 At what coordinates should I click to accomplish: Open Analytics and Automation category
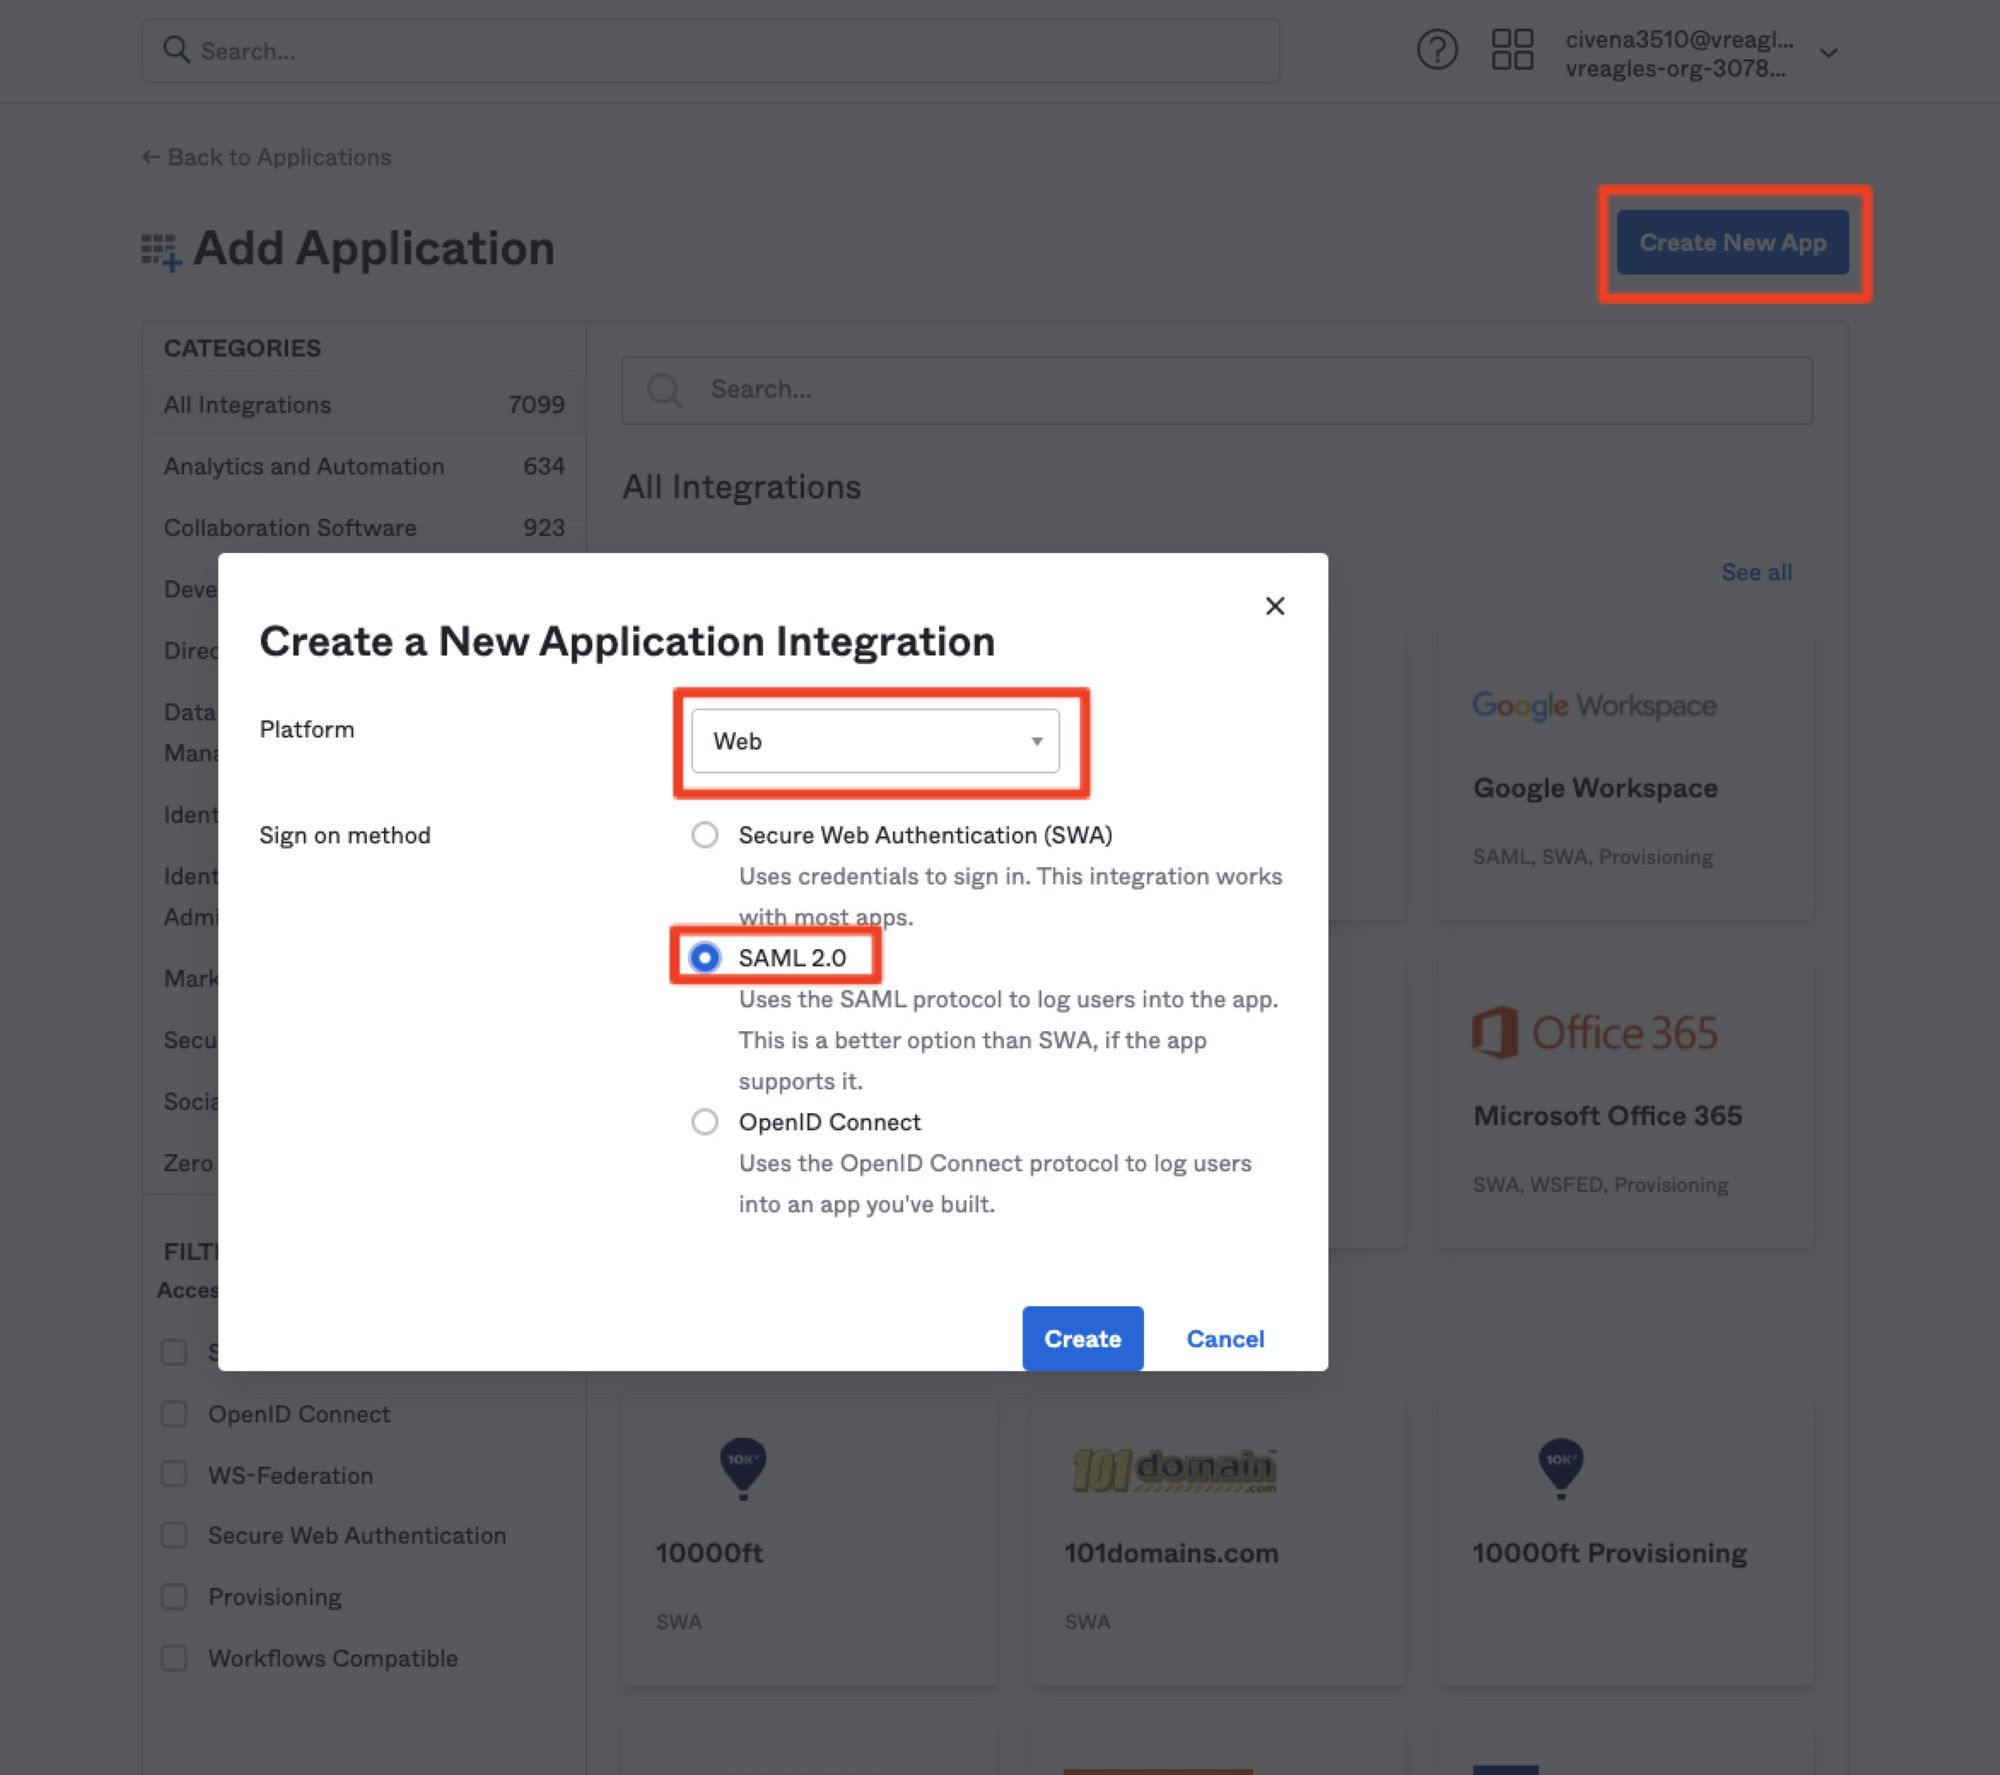tap(304, 466)
